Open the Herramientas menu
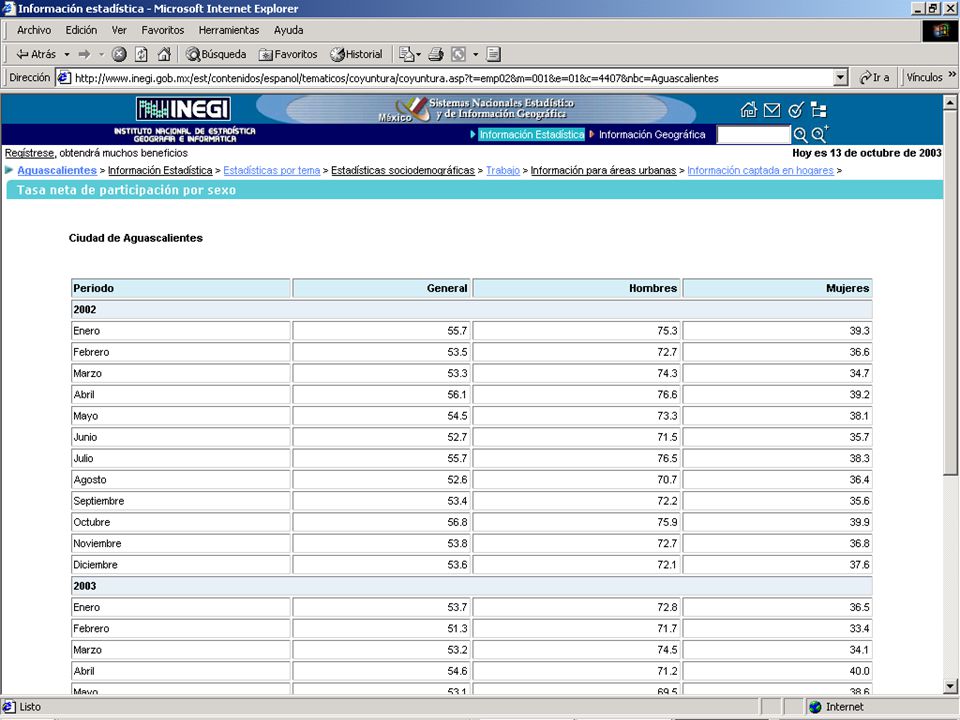 click(x=228, y=30)
